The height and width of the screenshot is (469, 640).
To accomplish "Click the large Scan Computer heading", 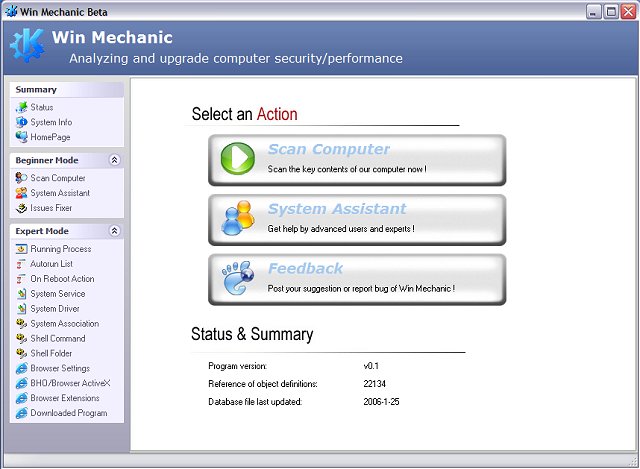I will (x=329, y=149).
